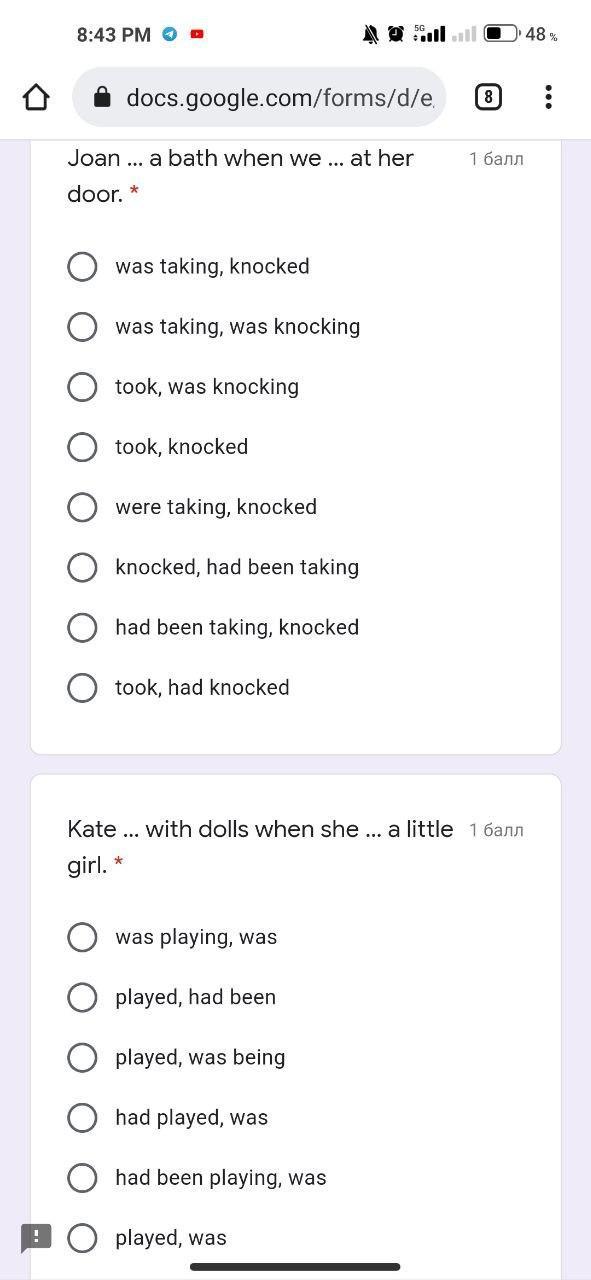Tap the padlock site security icon
The height and width of the screenshot is (1280, 591).
tap(101, 97)
